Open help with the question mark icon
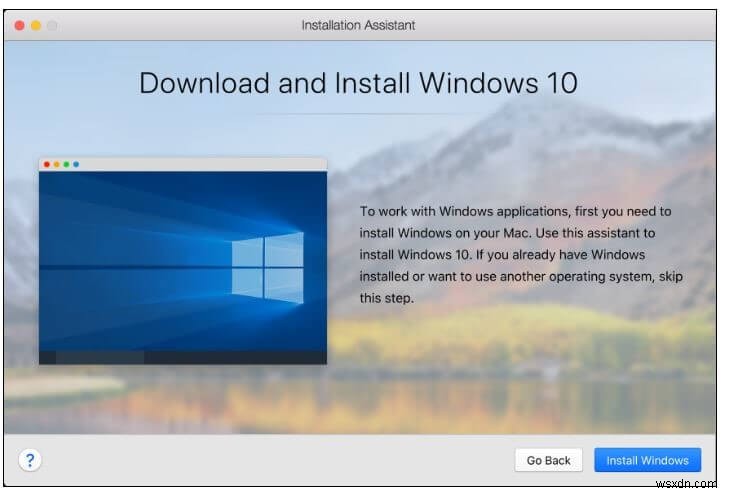Image resolution: width=729 pixels, height=494 pixels. pyautogui.click(x=30, y=460)
